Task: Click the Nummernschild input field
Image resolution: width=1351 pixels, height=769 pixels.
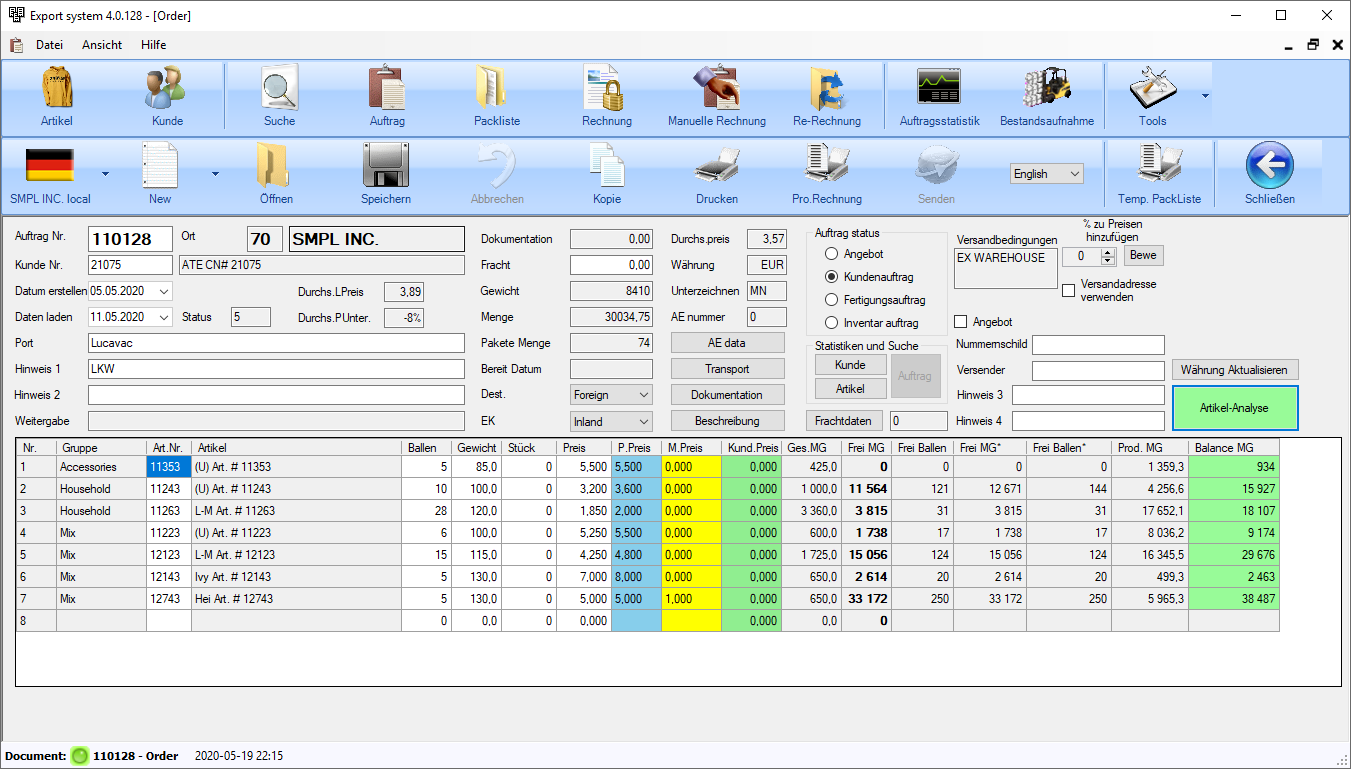Action: coord(1098,345)
